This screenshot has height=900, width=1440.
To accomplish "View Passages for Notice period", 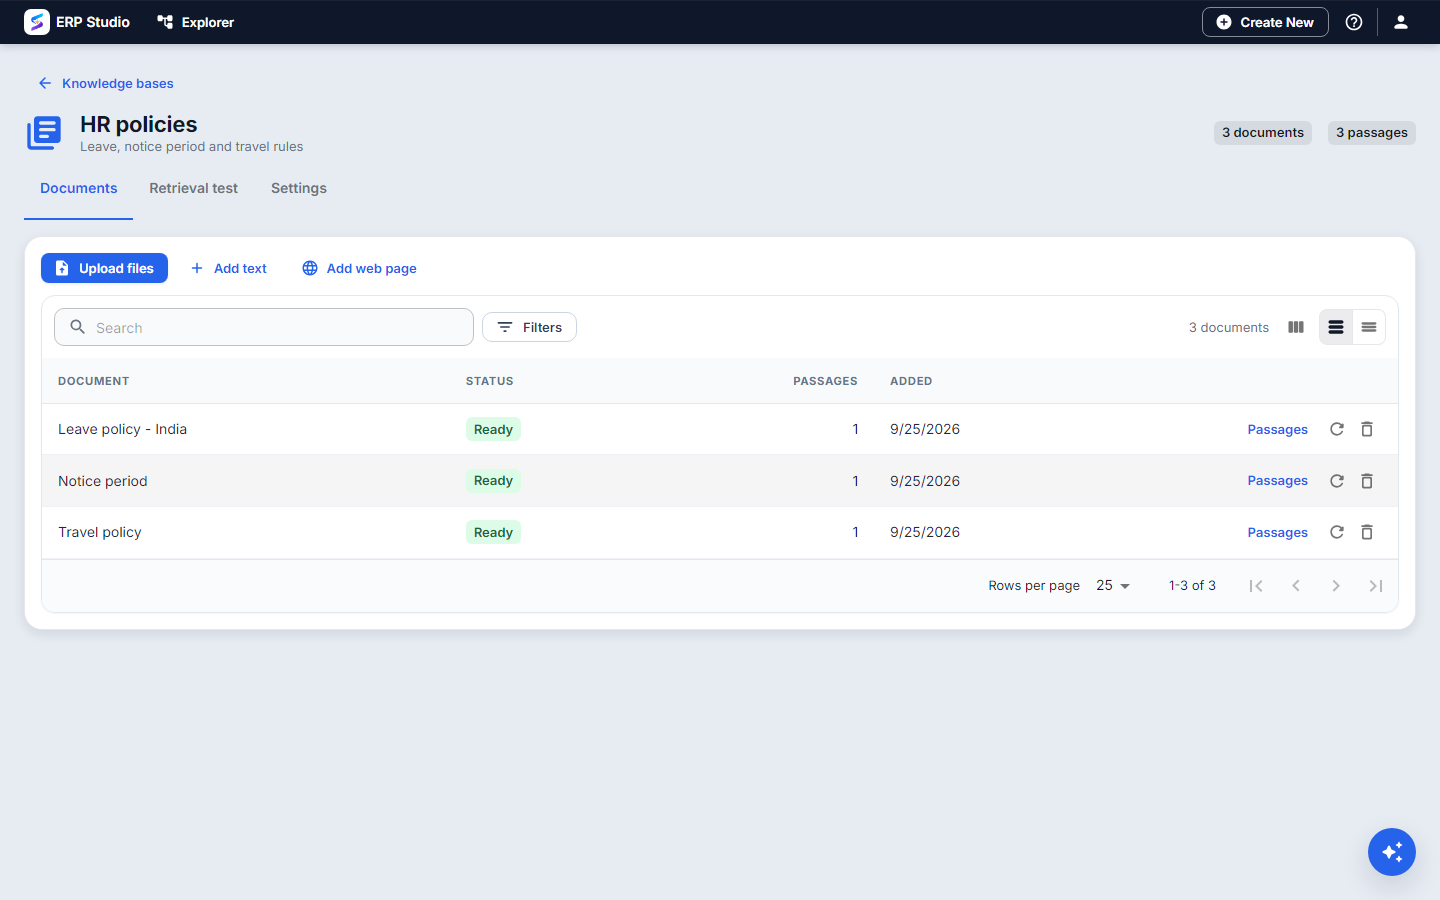I will [x=1277, y=481].
